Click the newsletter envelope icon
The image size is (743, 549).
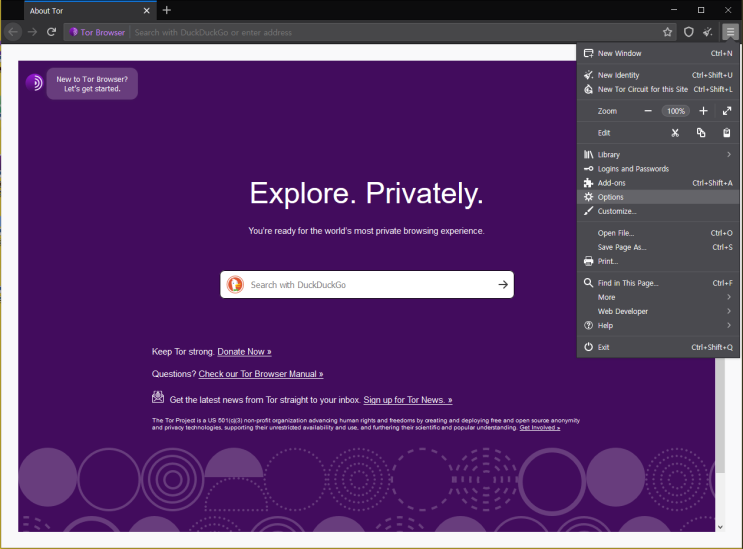pos(158,397)
